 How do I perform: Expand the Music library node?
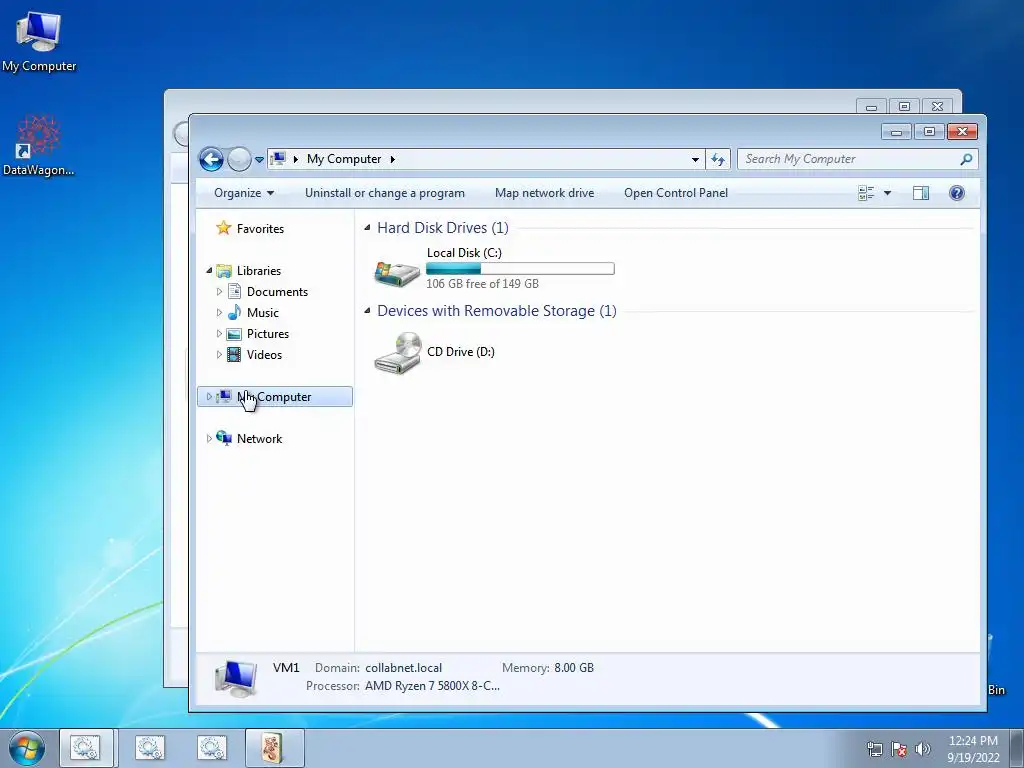pos(219,312)
